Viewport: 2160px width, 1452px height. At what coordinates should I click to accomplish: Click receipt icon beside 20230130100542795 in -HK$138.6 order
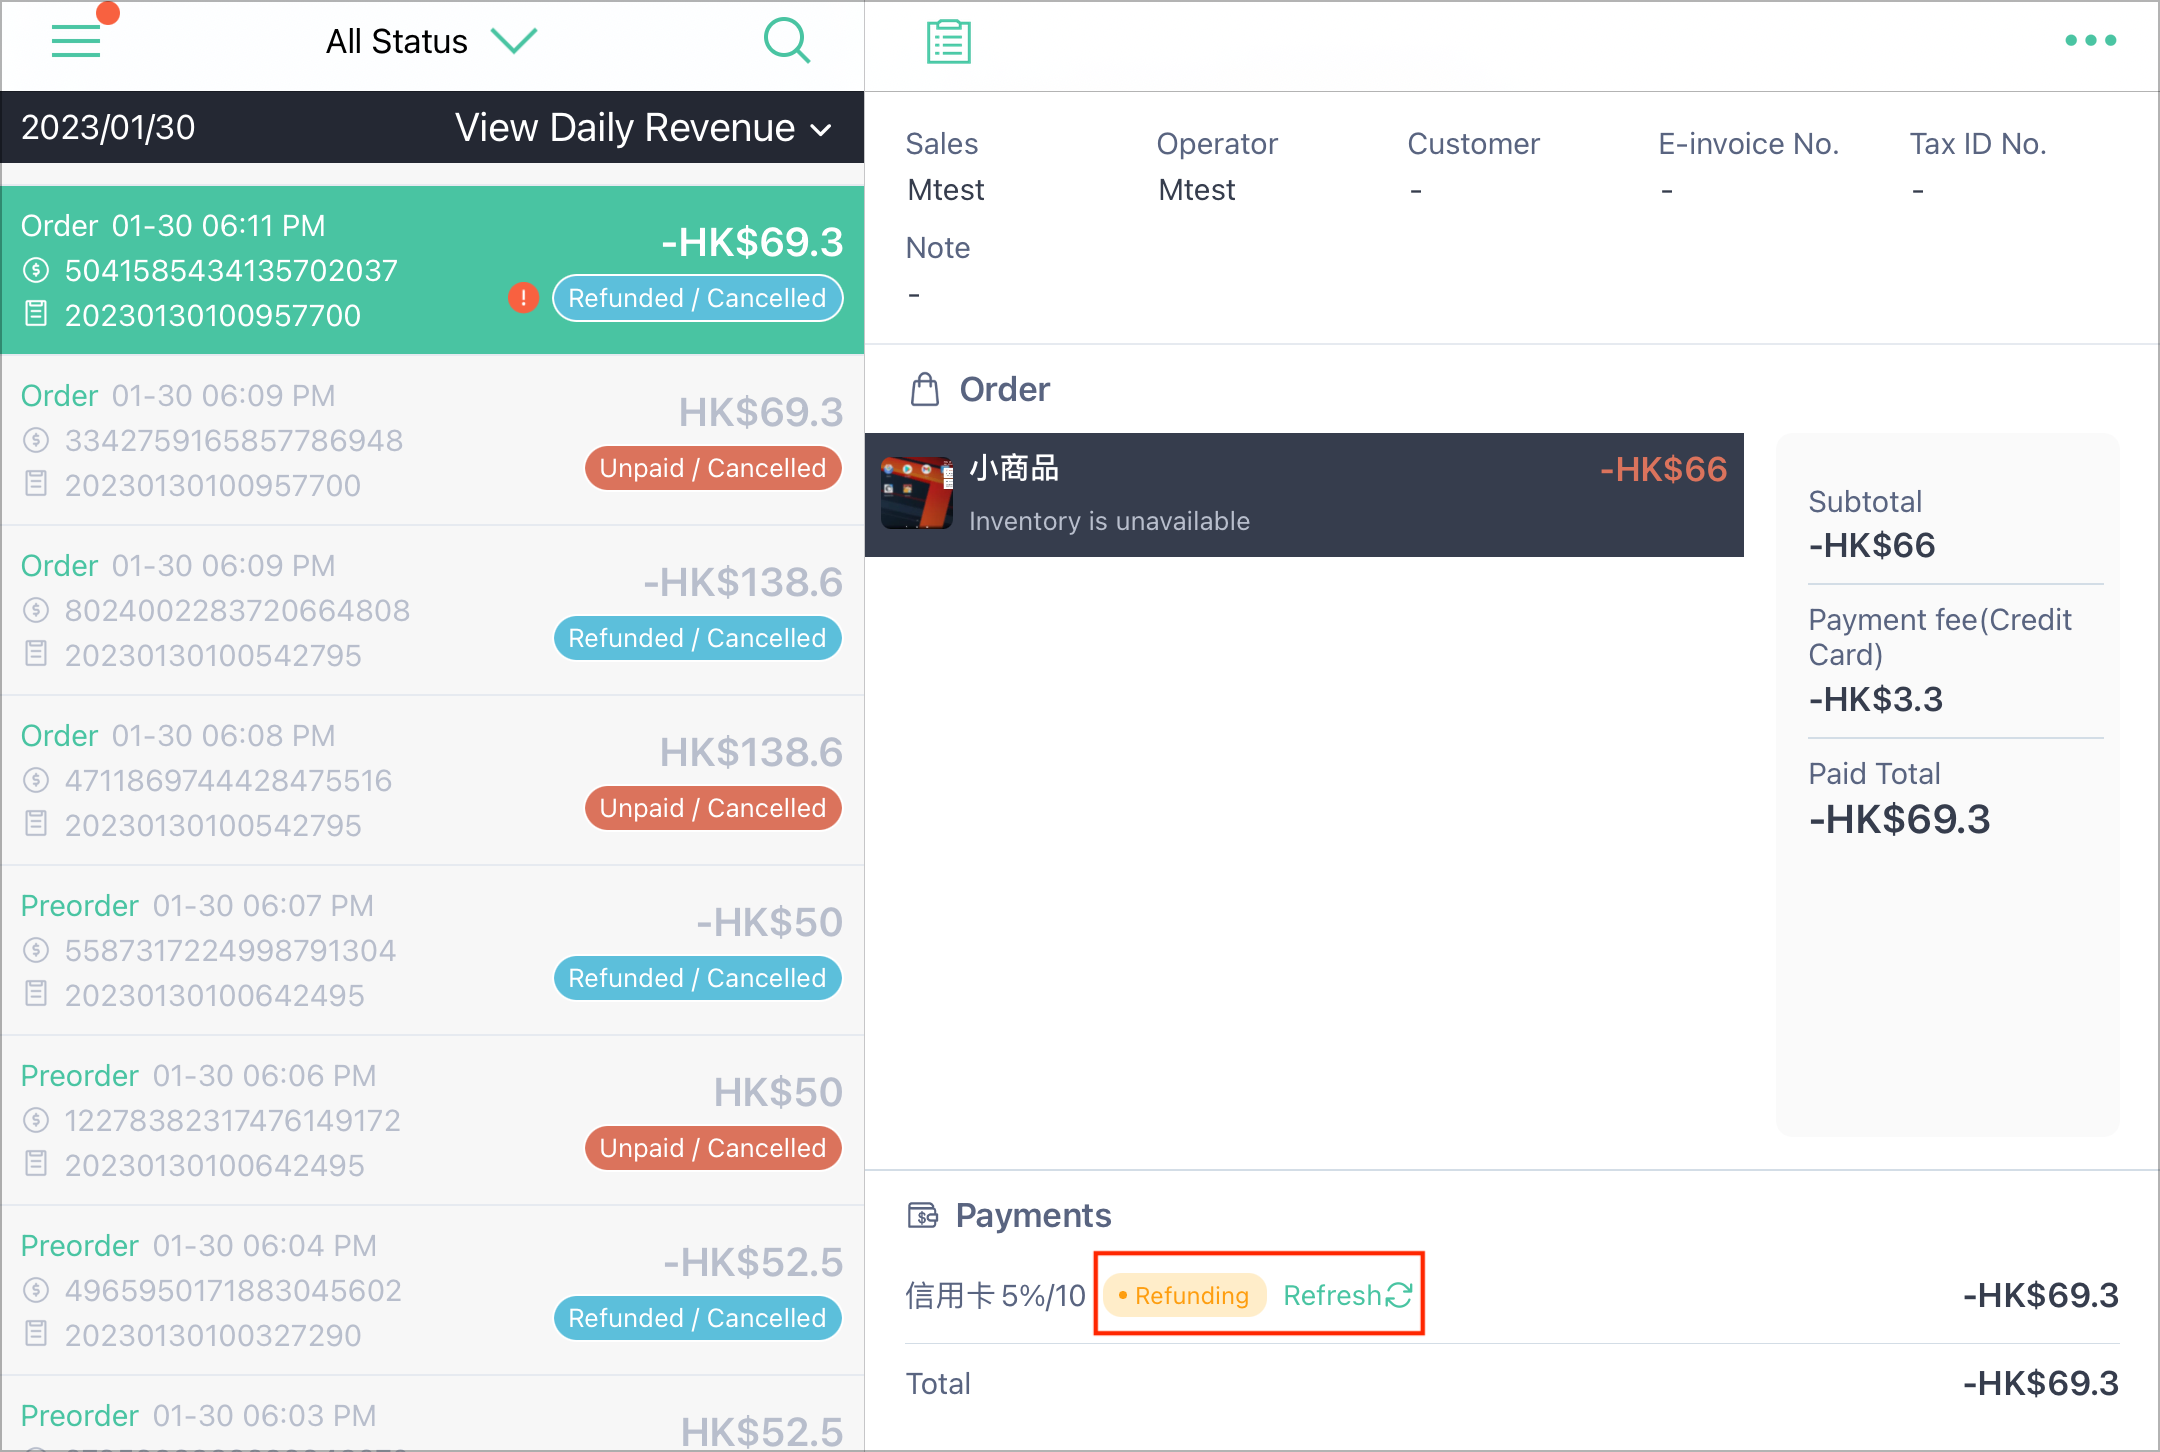click(36, 654)
